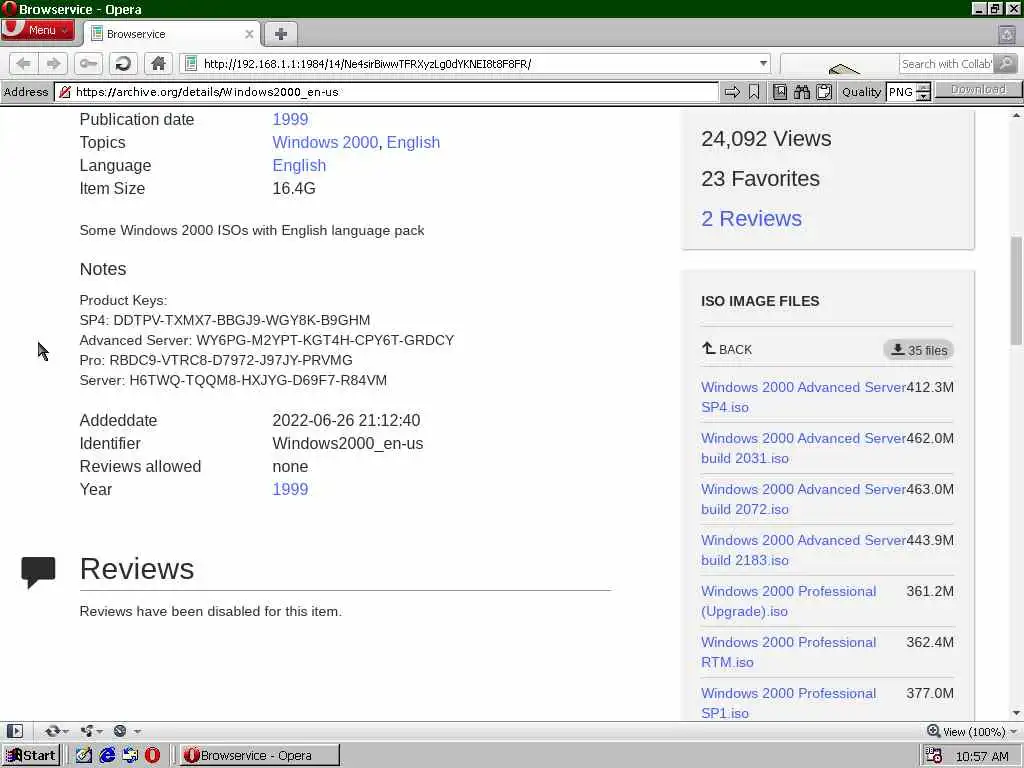This screenshot has width=1024, height=768.
Task: Click scroll down arrow on page scrollbar
Action: (x=1016, y=713)
